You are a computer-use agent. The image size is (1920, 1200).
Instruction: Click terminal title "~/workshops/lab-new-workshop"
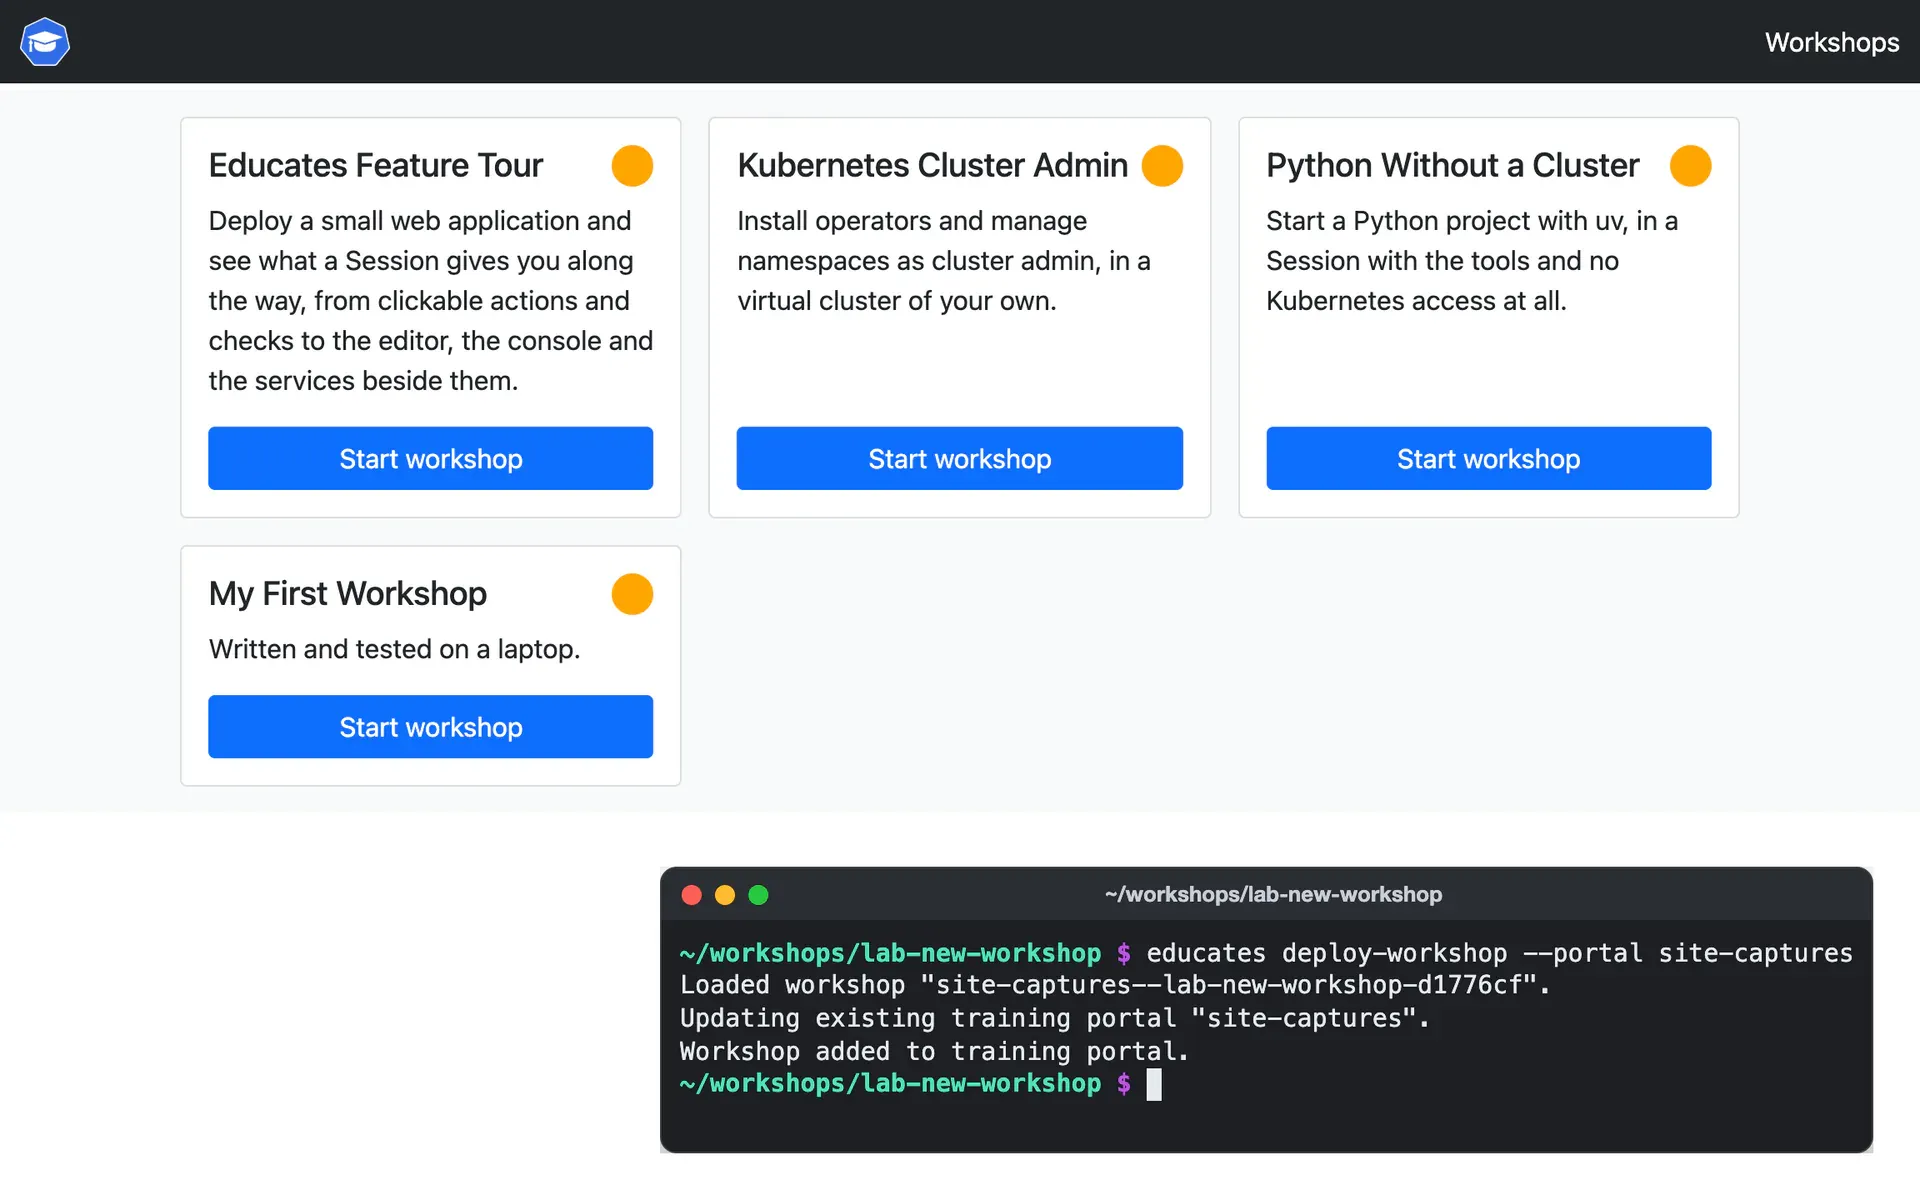1273,894
